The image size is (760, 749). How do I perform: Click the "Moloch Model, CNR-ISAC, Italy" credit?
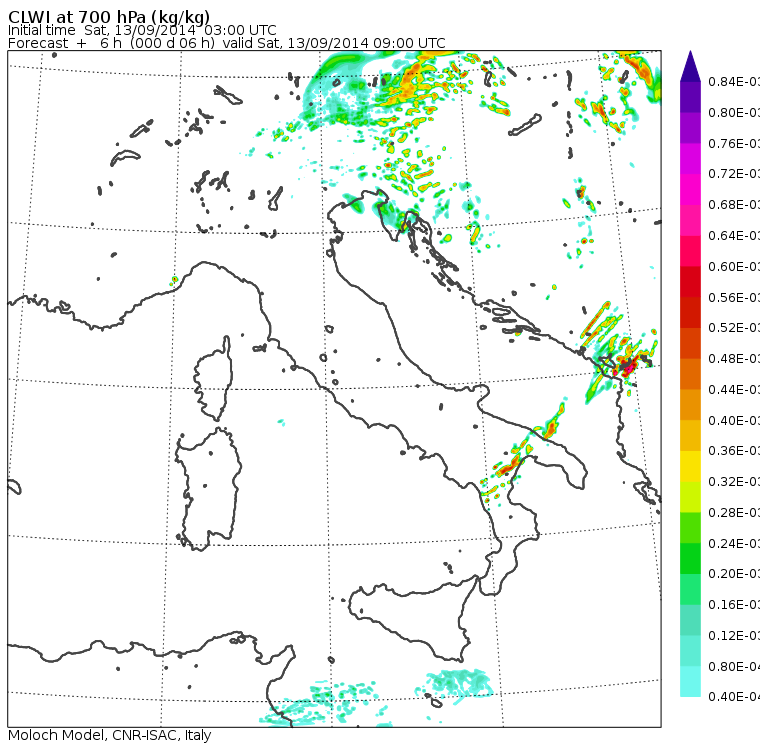click(110, 735)
